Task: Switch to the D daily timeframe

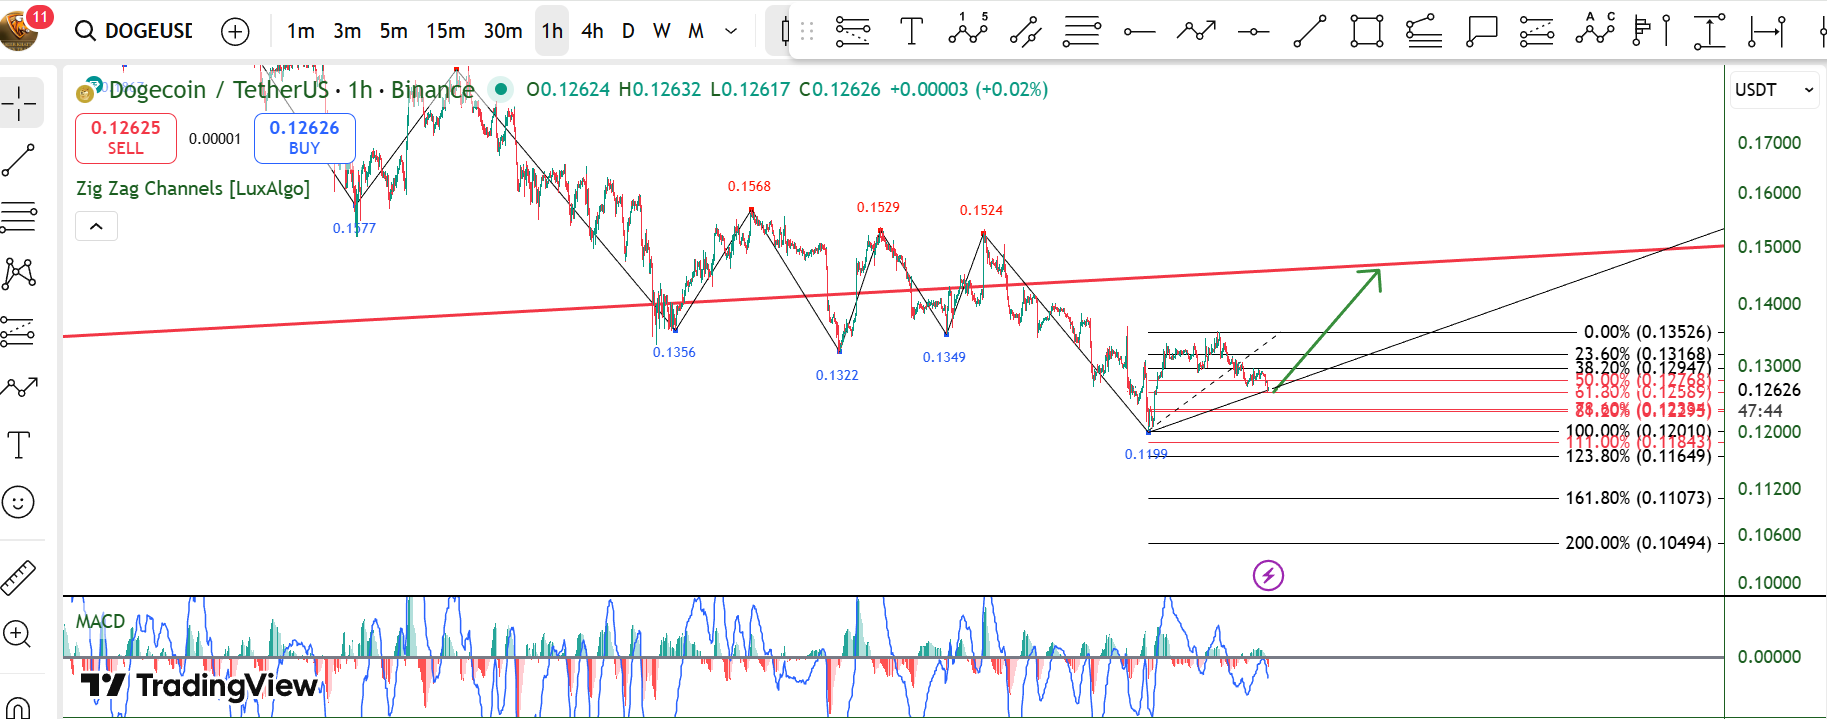Action: coord(628,31)
